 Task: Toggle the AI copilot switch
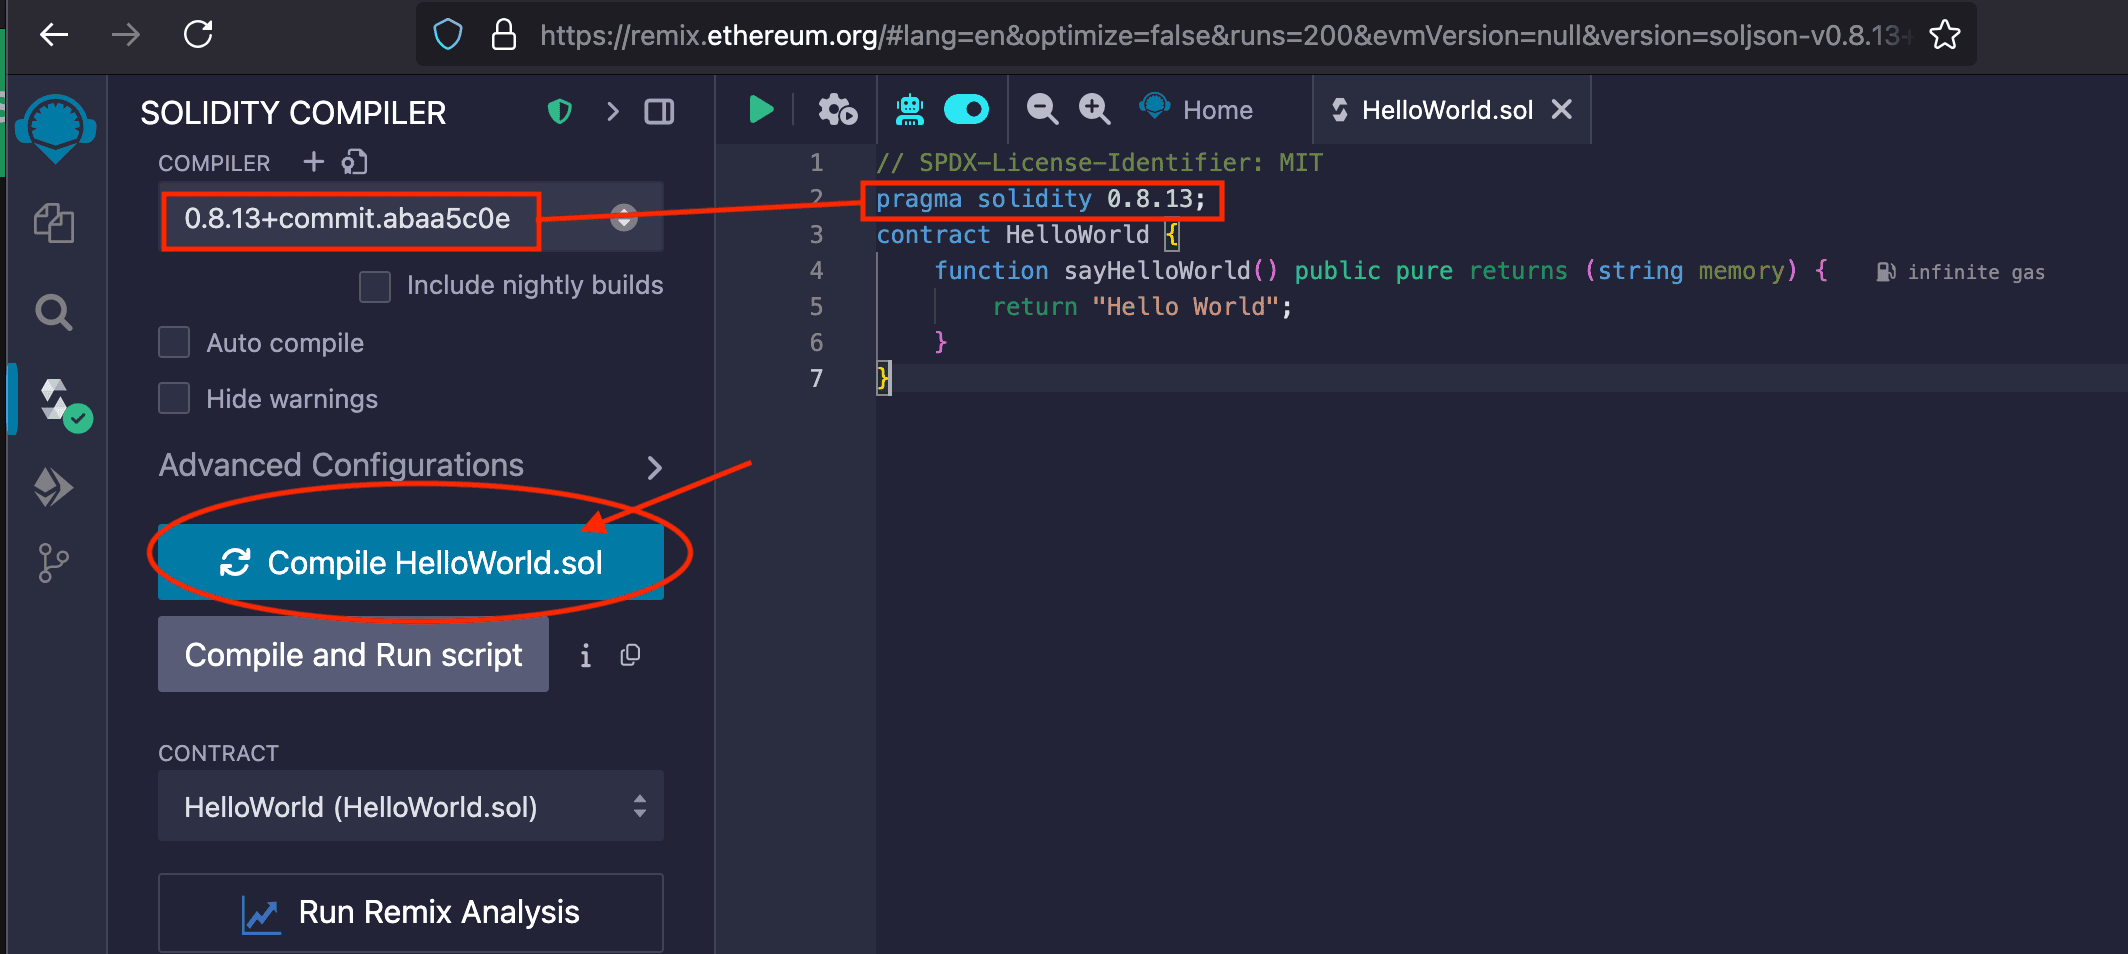[x=966, y=109]
